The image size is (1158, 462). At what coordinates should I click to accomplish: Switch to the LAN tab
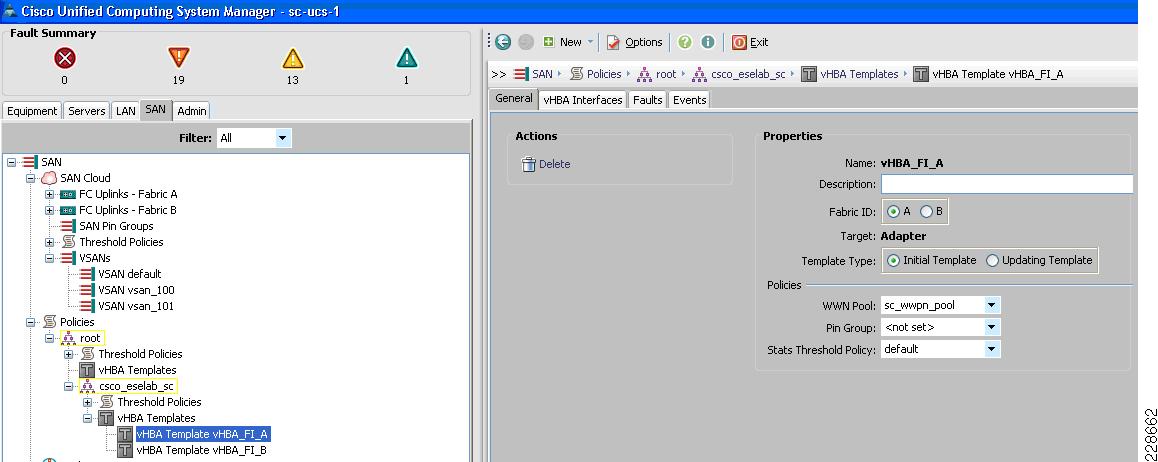tap(126, 111)
